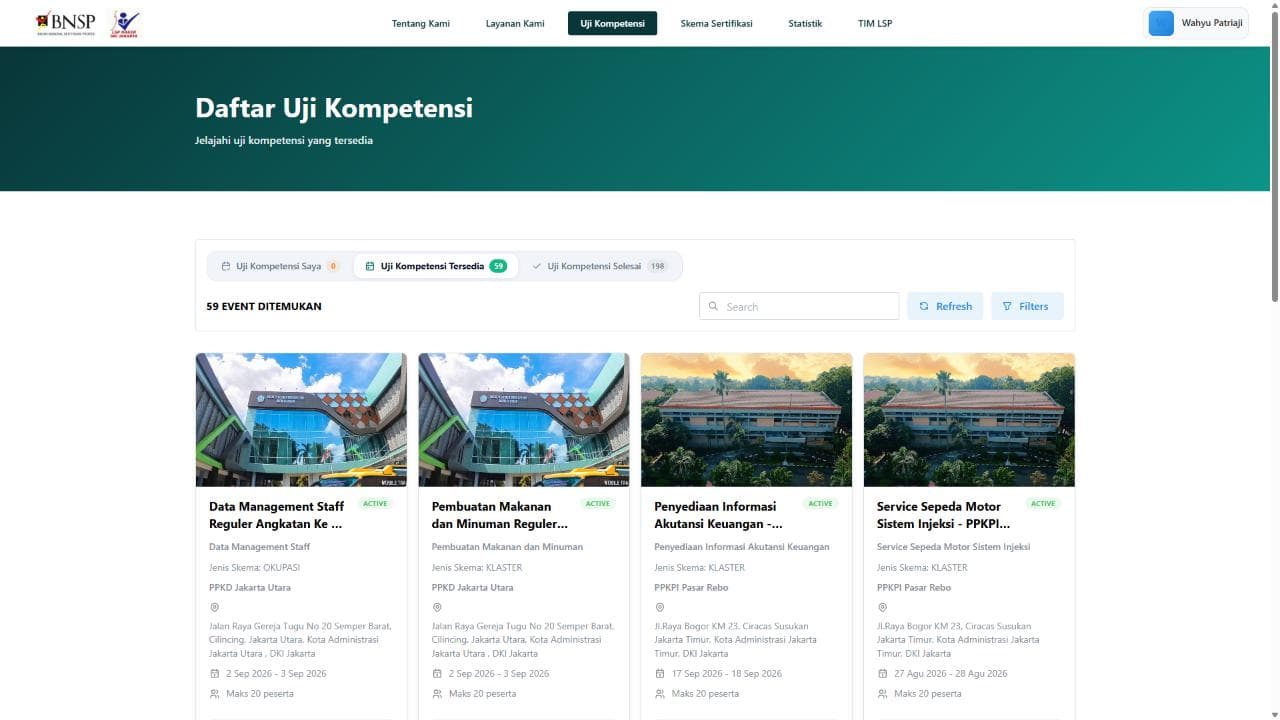
Task: Click participants icon on Service Sepeda Motor card
Action: click(882, 693)
